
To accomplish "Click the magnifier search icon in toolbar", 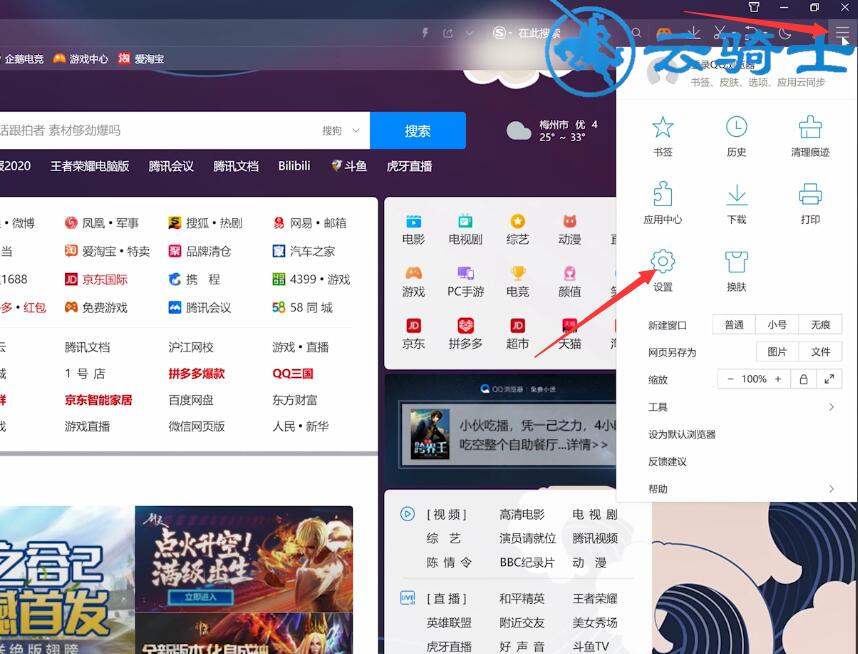I will point(636,33).
